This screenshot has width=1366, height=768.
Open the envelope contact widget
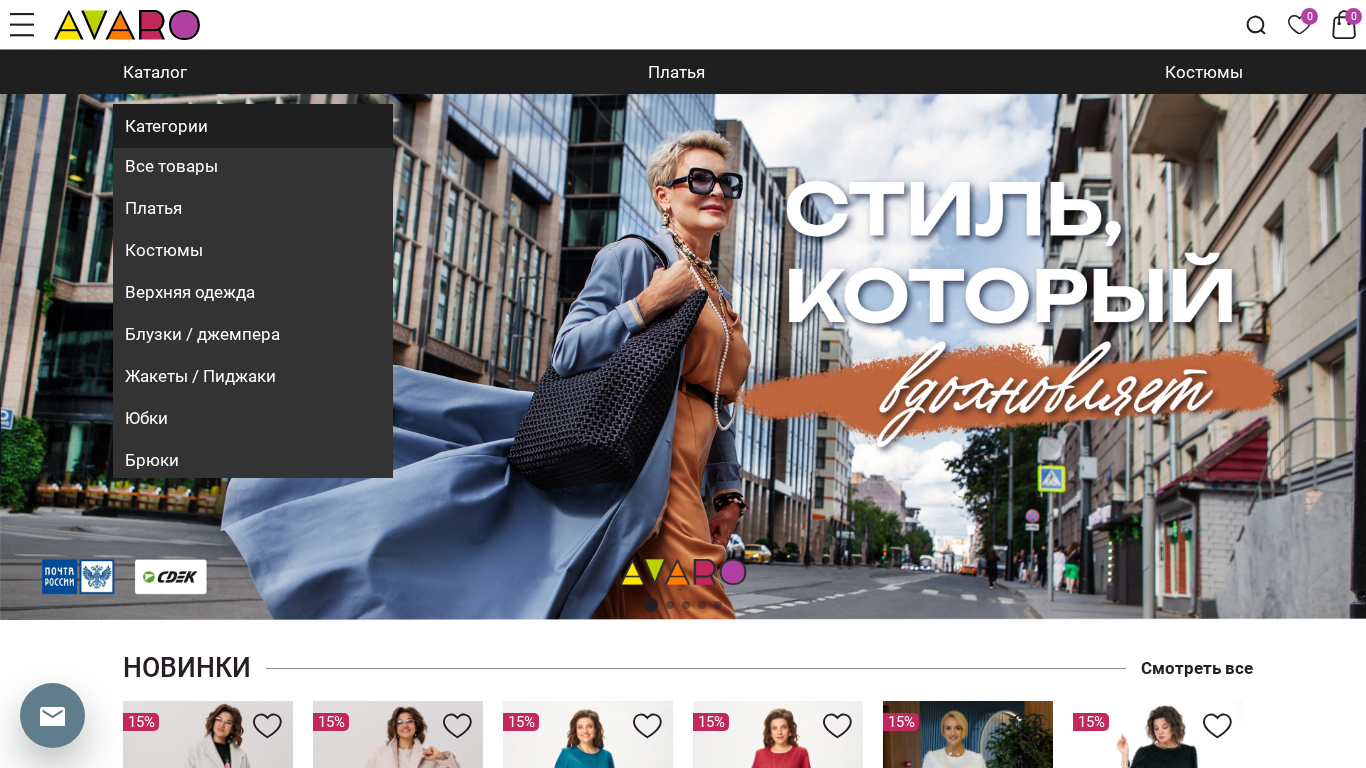click(x=52, y=716)
